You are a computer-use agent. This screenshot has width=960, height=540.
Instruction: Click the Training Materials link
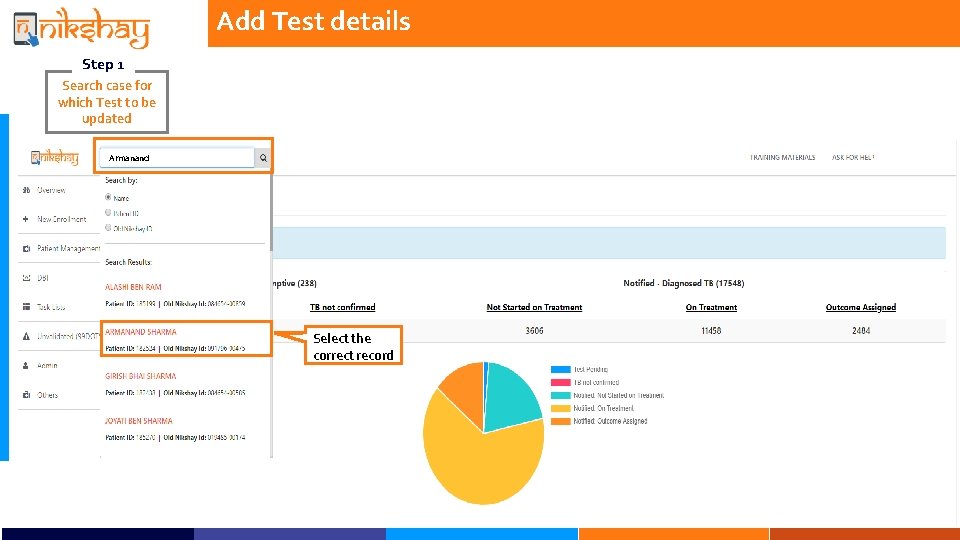coord(782,157)
